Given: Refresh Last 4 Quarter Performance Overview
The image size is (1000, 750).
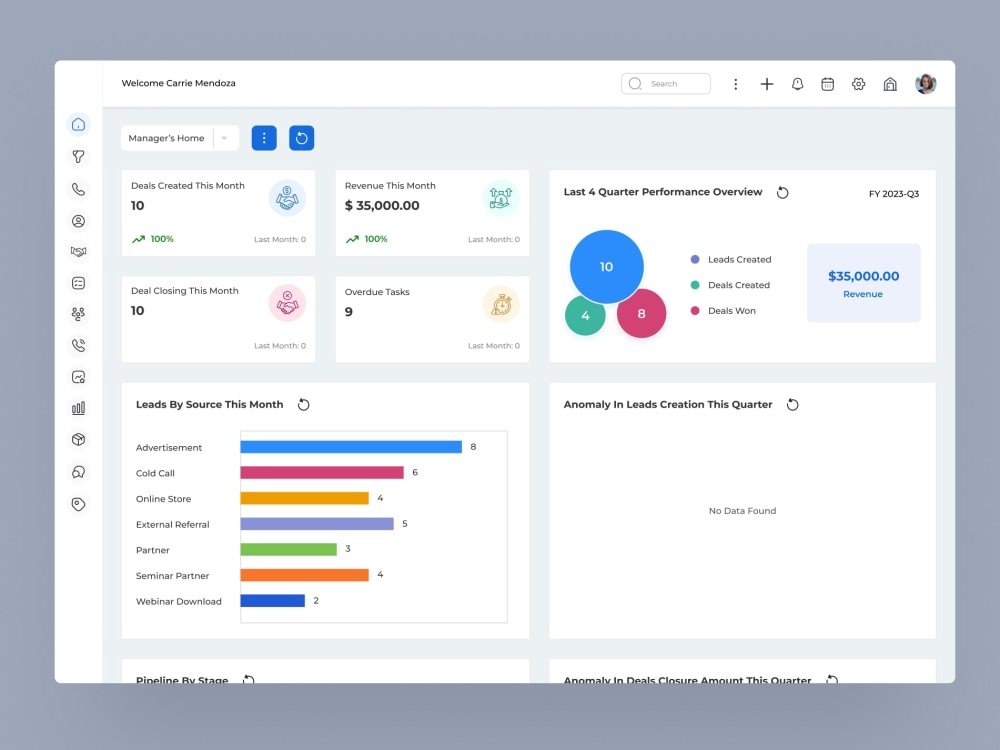Looking at the screenshot, I should (x=783, y=193).
